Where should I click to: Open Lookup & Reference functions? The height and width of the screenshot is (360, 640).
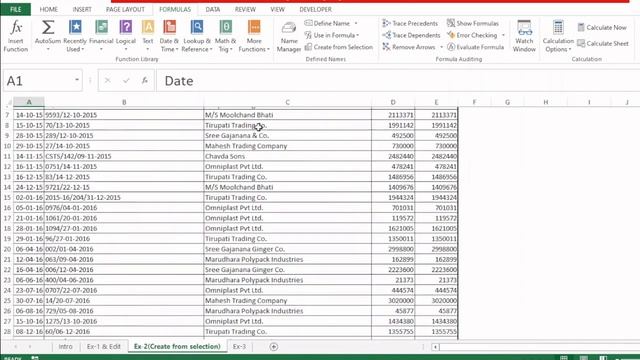[x=197, y=36]
